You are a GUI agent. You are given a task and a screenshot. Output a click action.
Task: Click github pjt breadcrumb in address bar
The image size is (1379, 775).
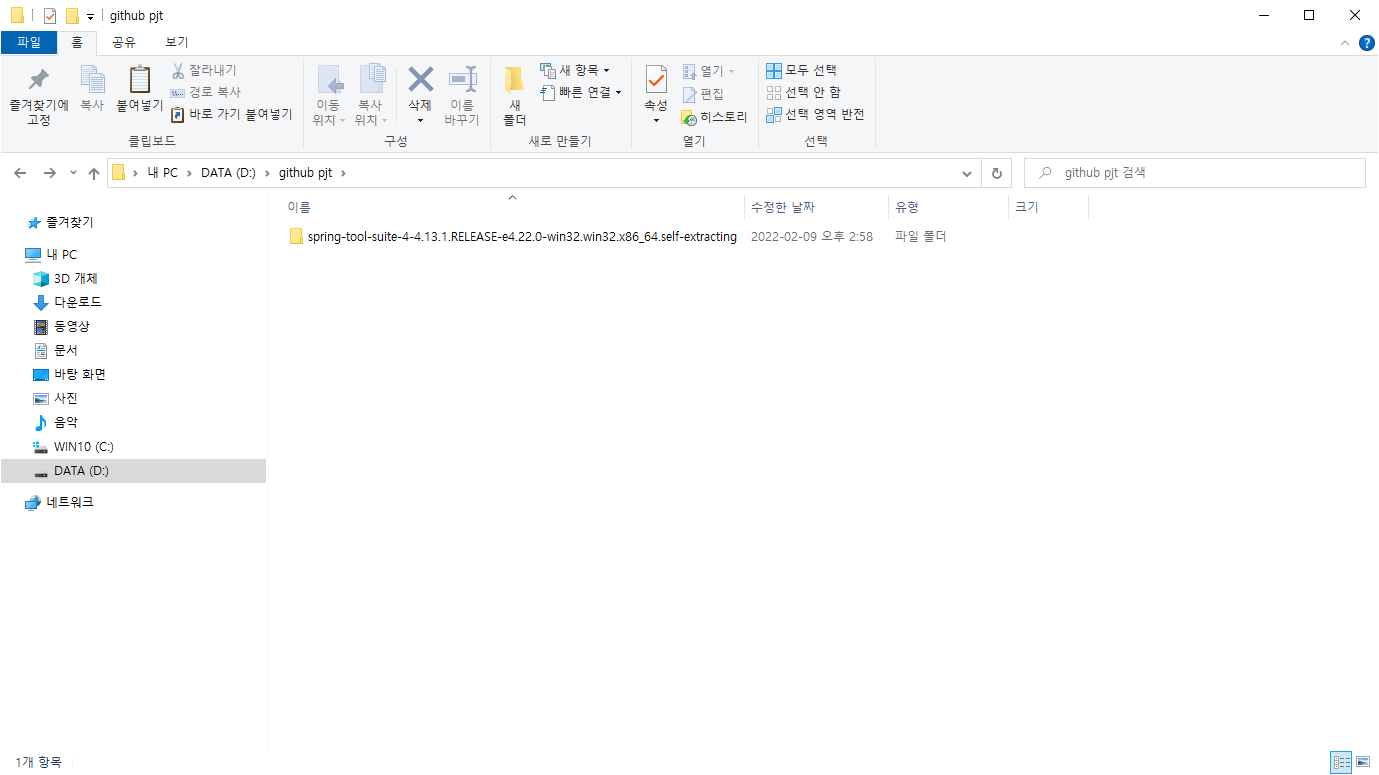tap(305, 173)
